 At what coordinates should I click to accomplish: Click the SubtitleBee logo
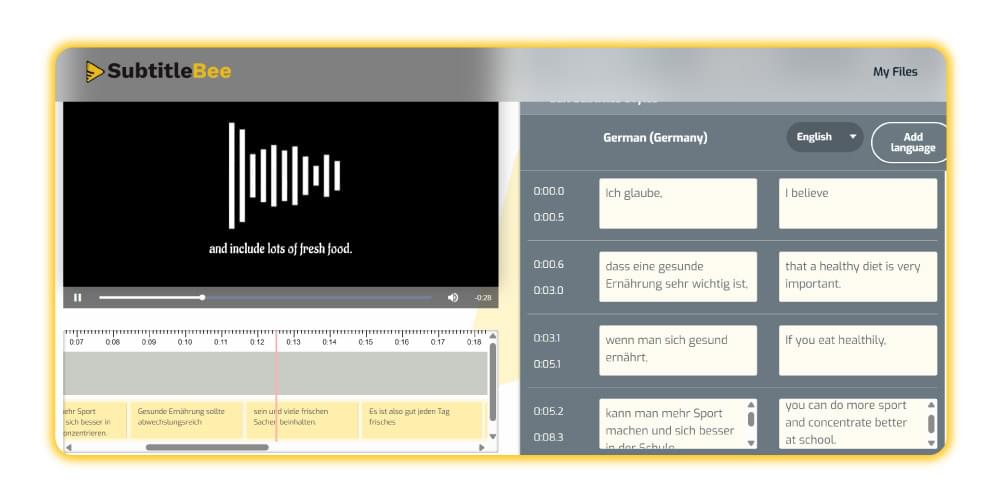[159, 71]
